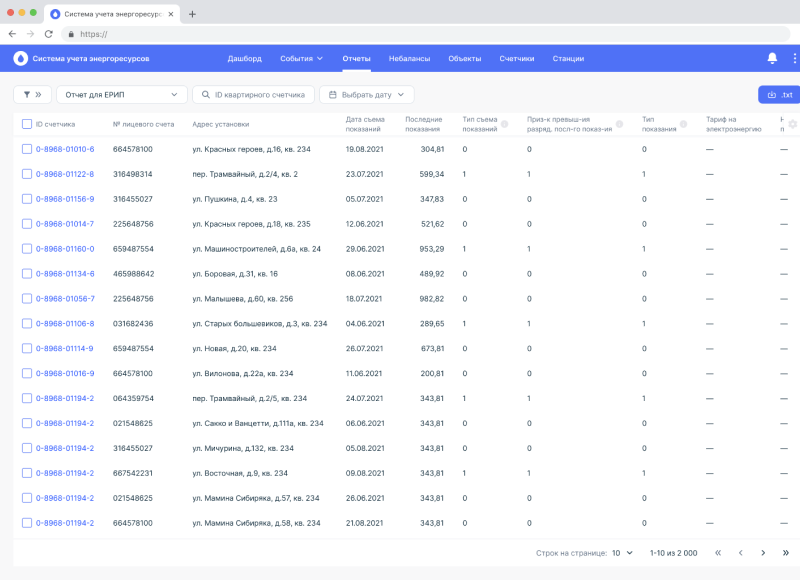This screenshot has height=580, width=800.
Task: Click info icon next to 'Тип показания'
Action: point(685,124)
